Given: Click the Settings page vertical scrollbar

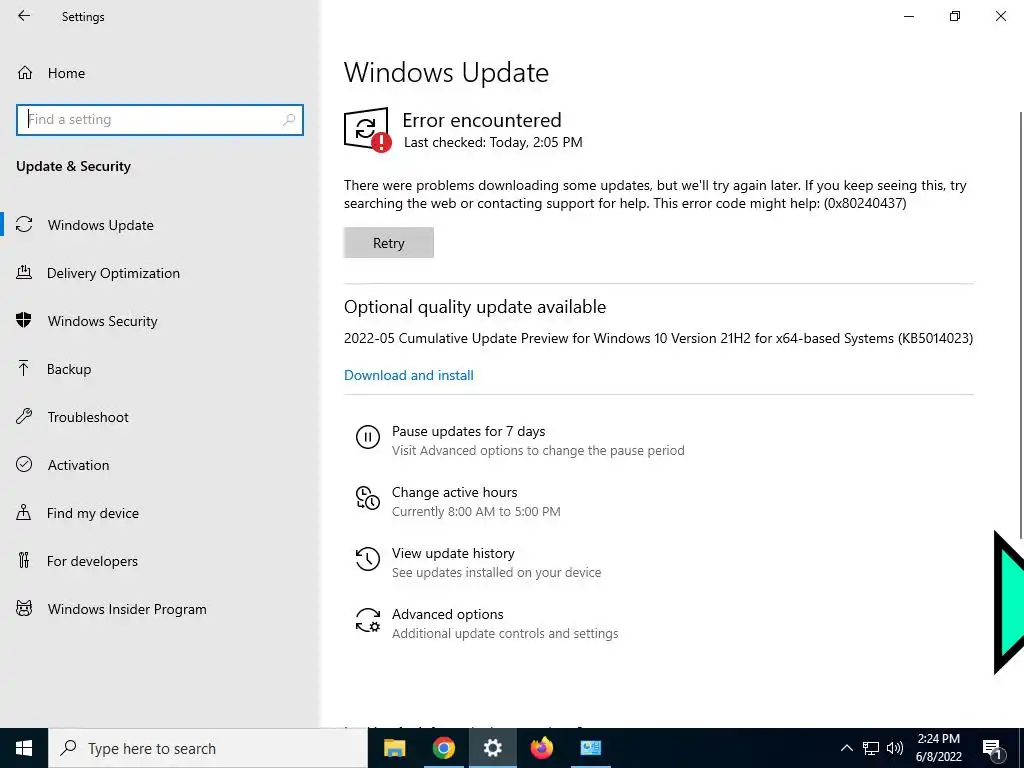Looking at the screenshot, I should coord(1020,327).
